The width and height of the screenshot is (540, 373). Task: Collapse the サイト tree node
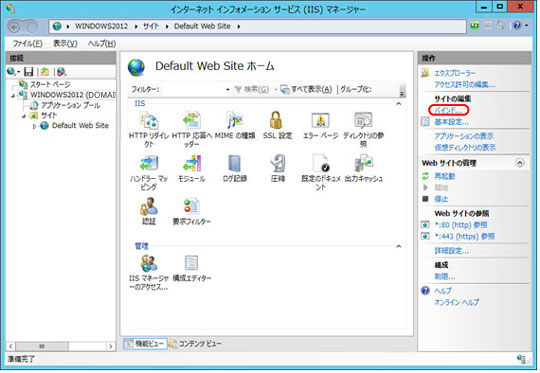coord(24,116)
